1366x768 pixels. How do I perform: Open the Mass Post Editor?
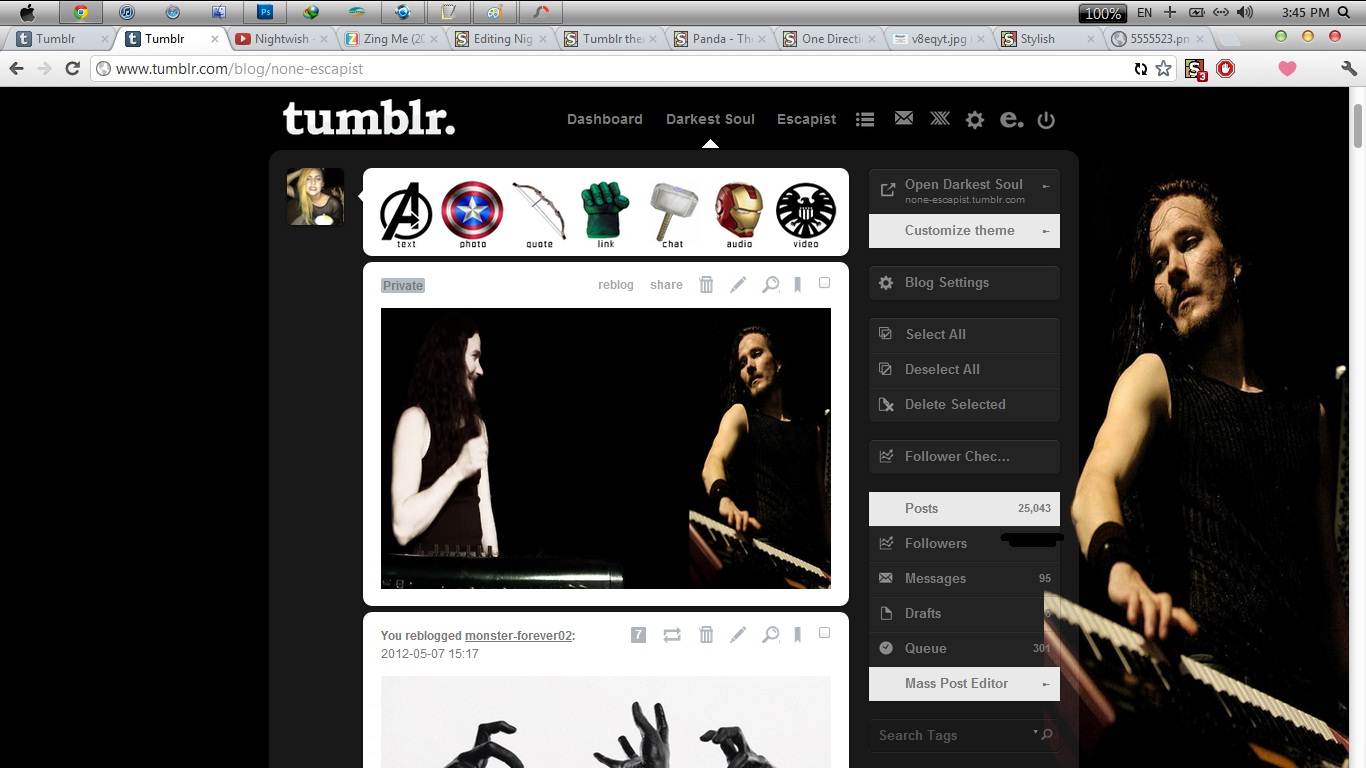click(964, 684)
